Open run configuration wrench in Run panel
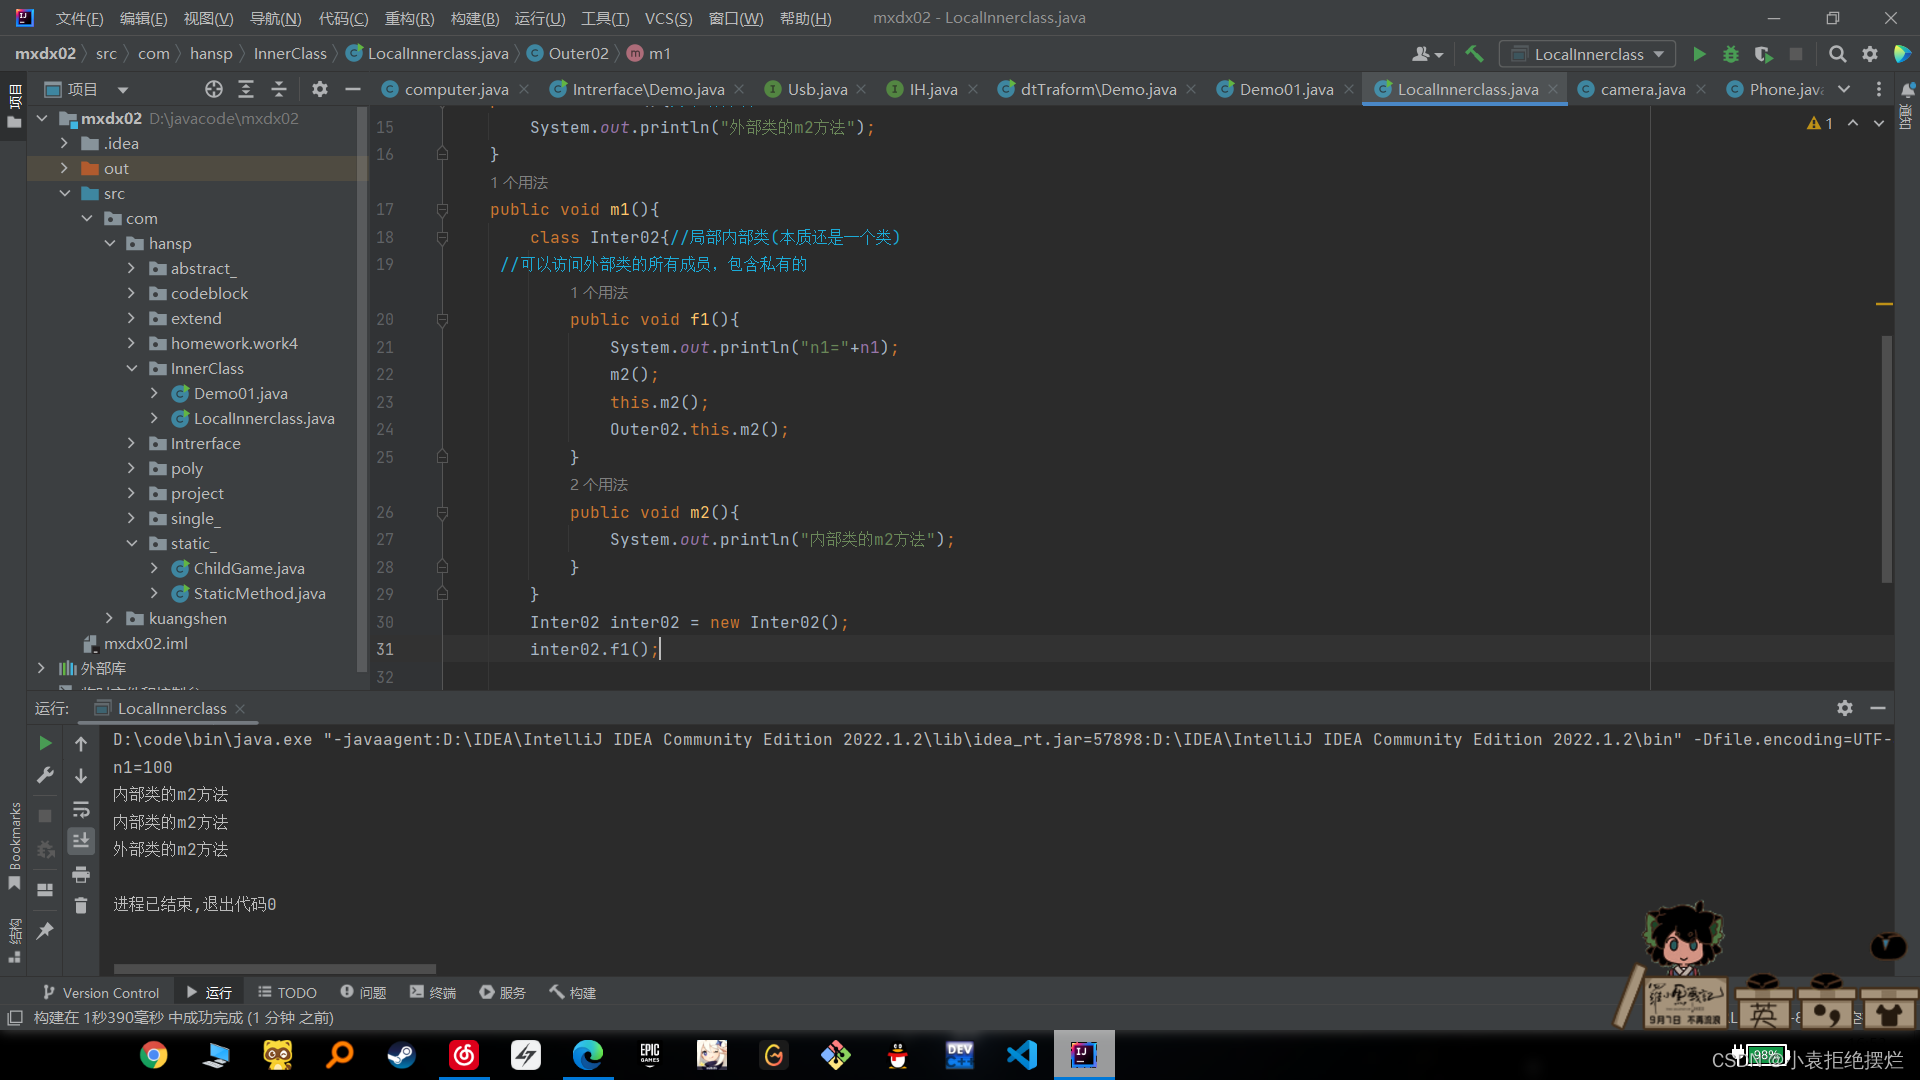The image size is (1920, 1080). point(45,775)
